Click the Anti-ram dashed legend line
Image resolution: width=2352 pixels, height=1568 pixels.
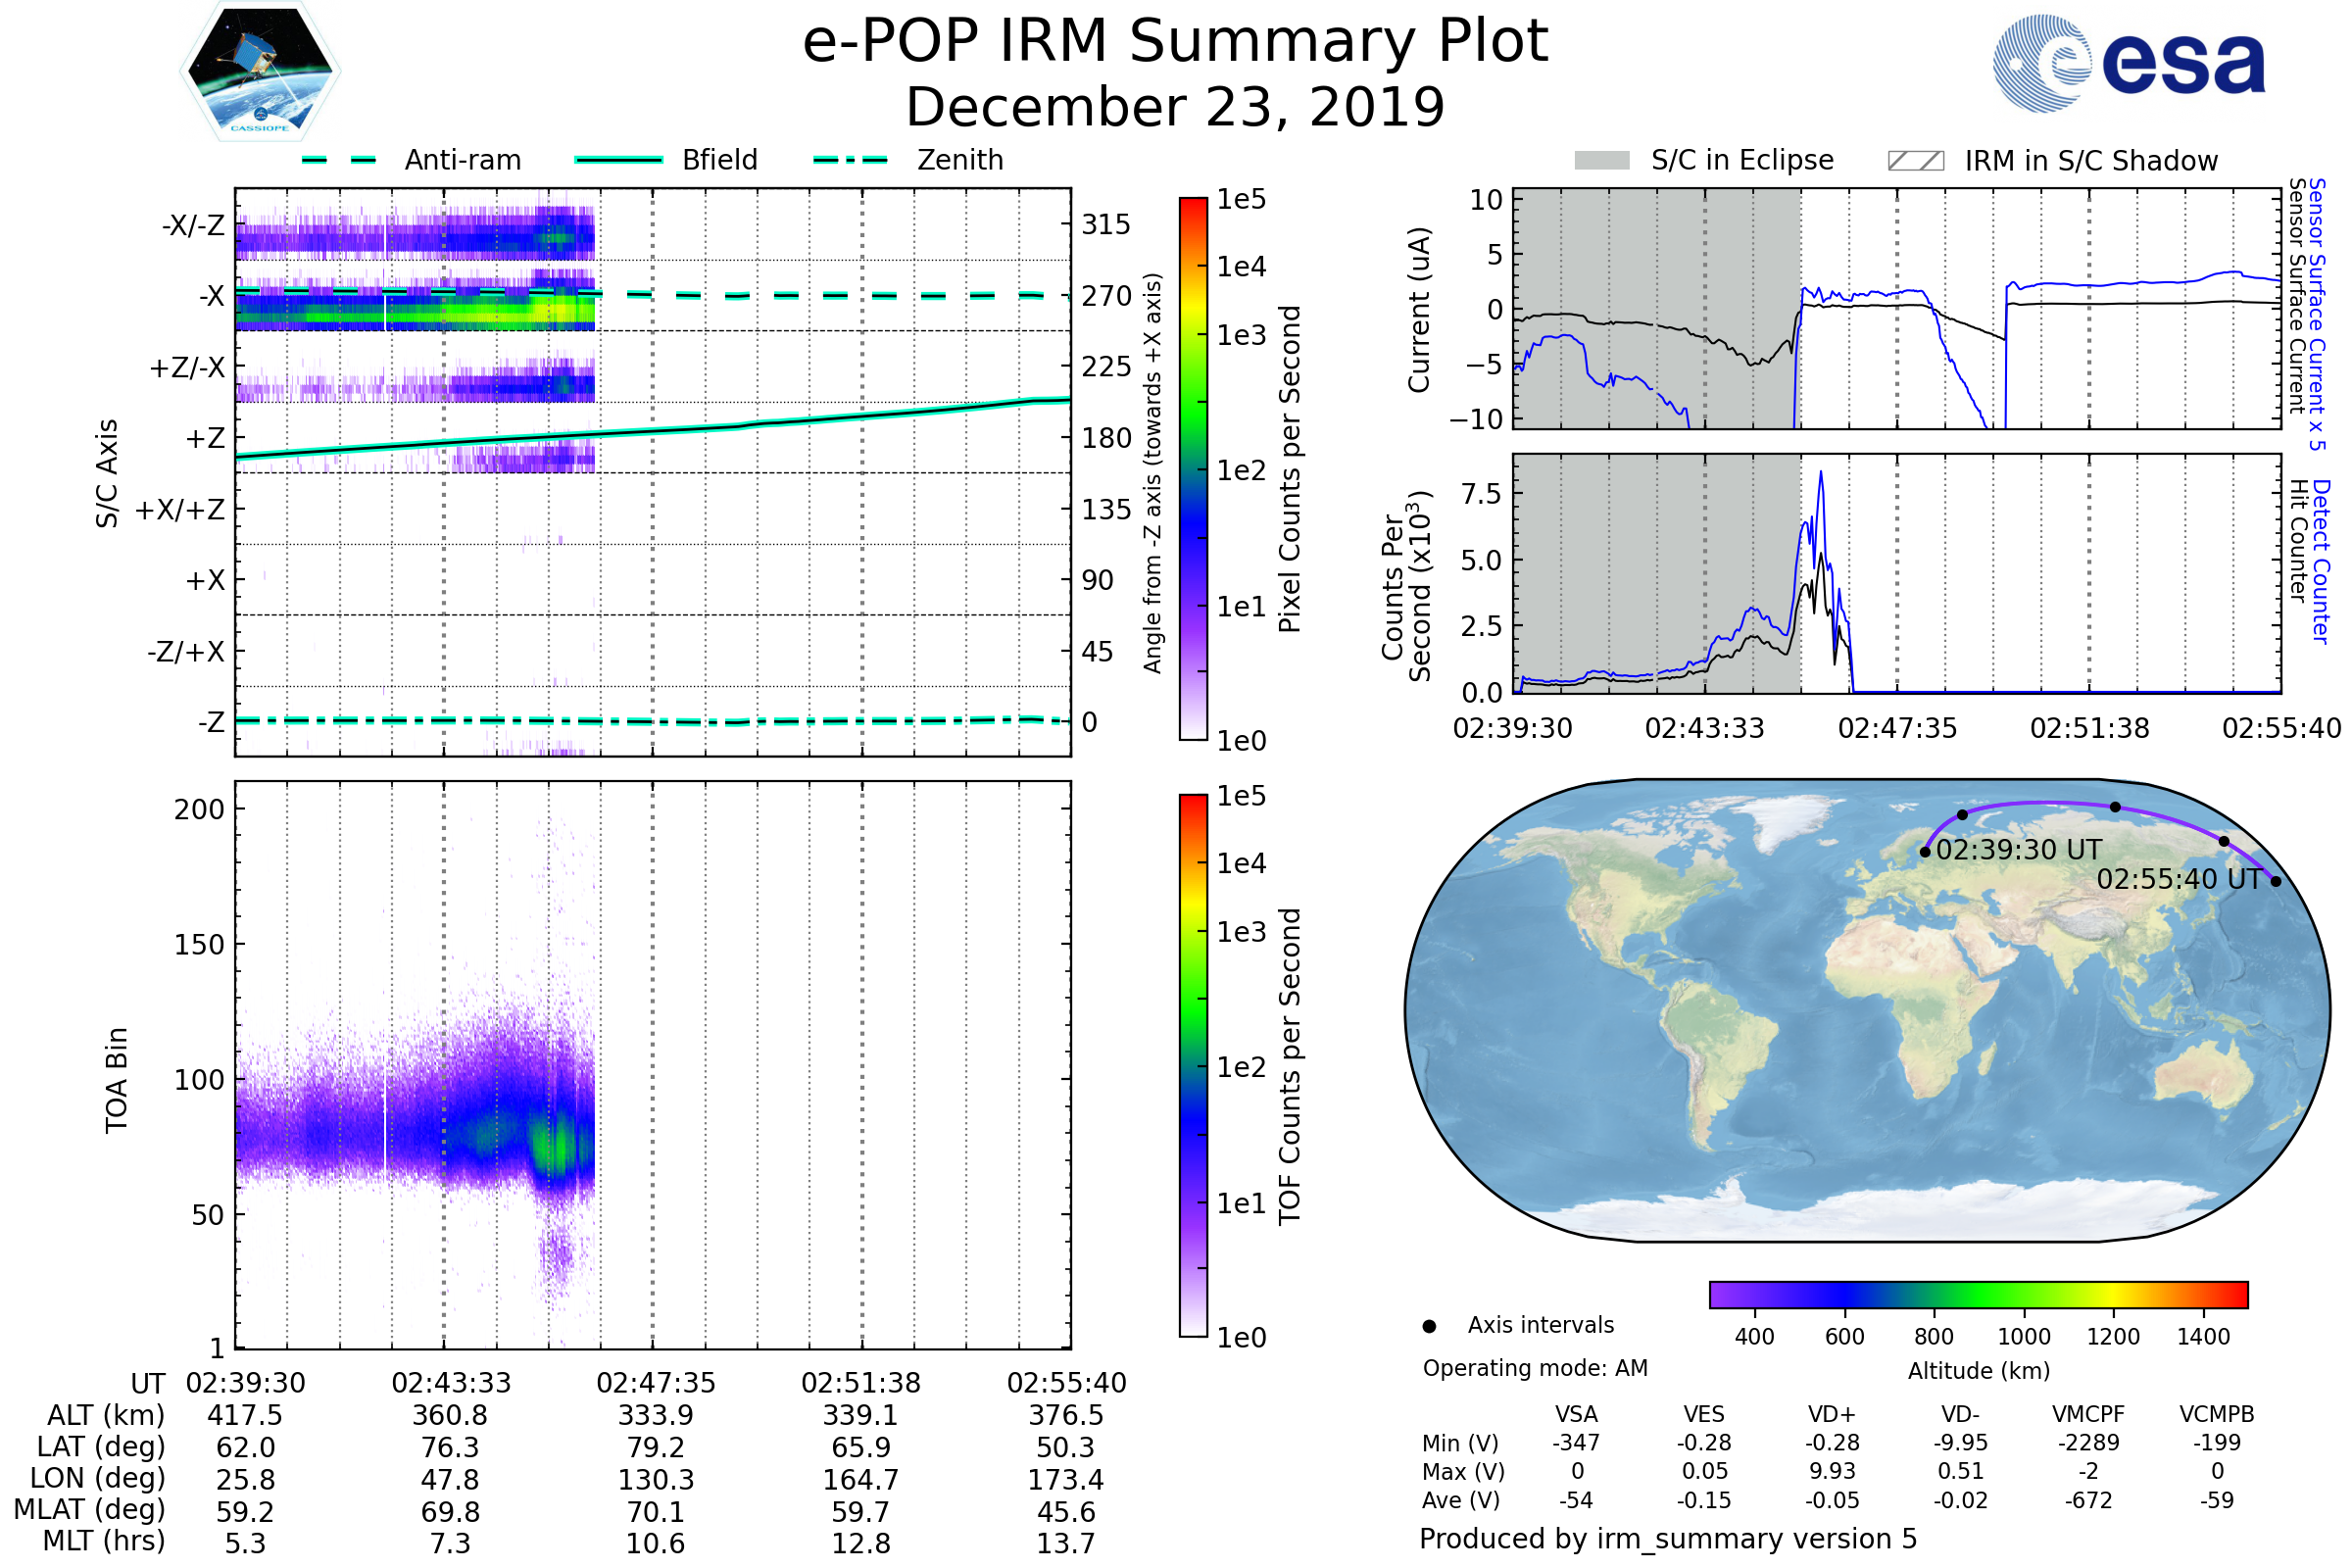(x=340, y=160)
